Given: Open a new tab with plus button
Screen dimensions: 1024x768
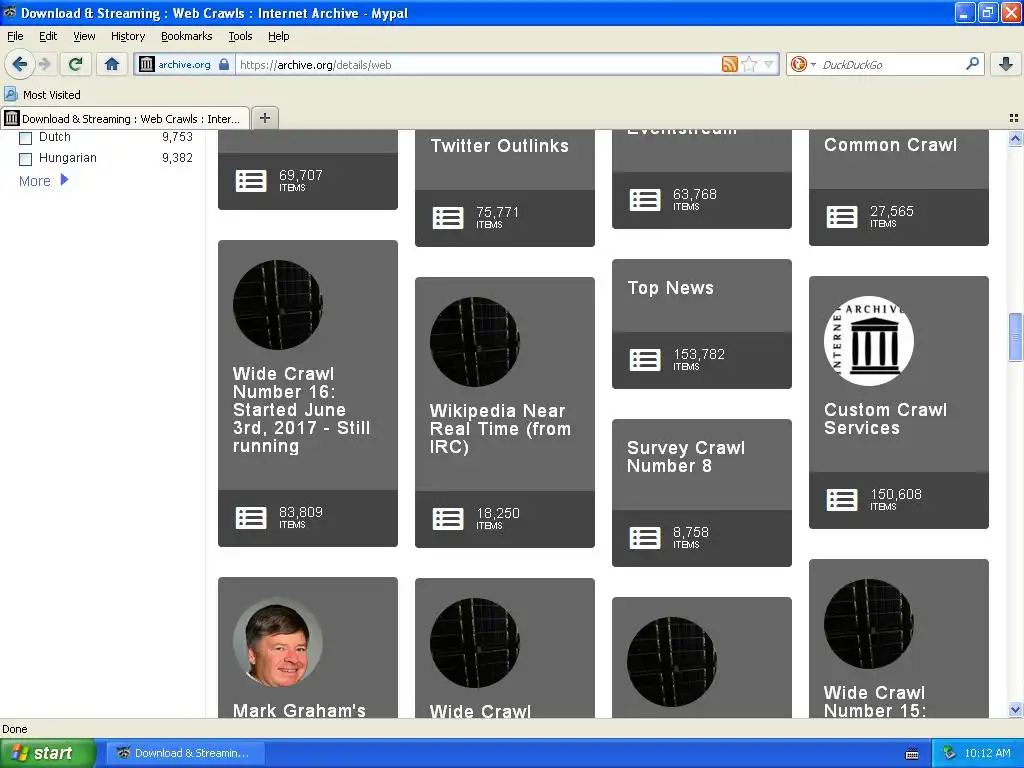Looking at the screenshot, I should click(264, 118).
